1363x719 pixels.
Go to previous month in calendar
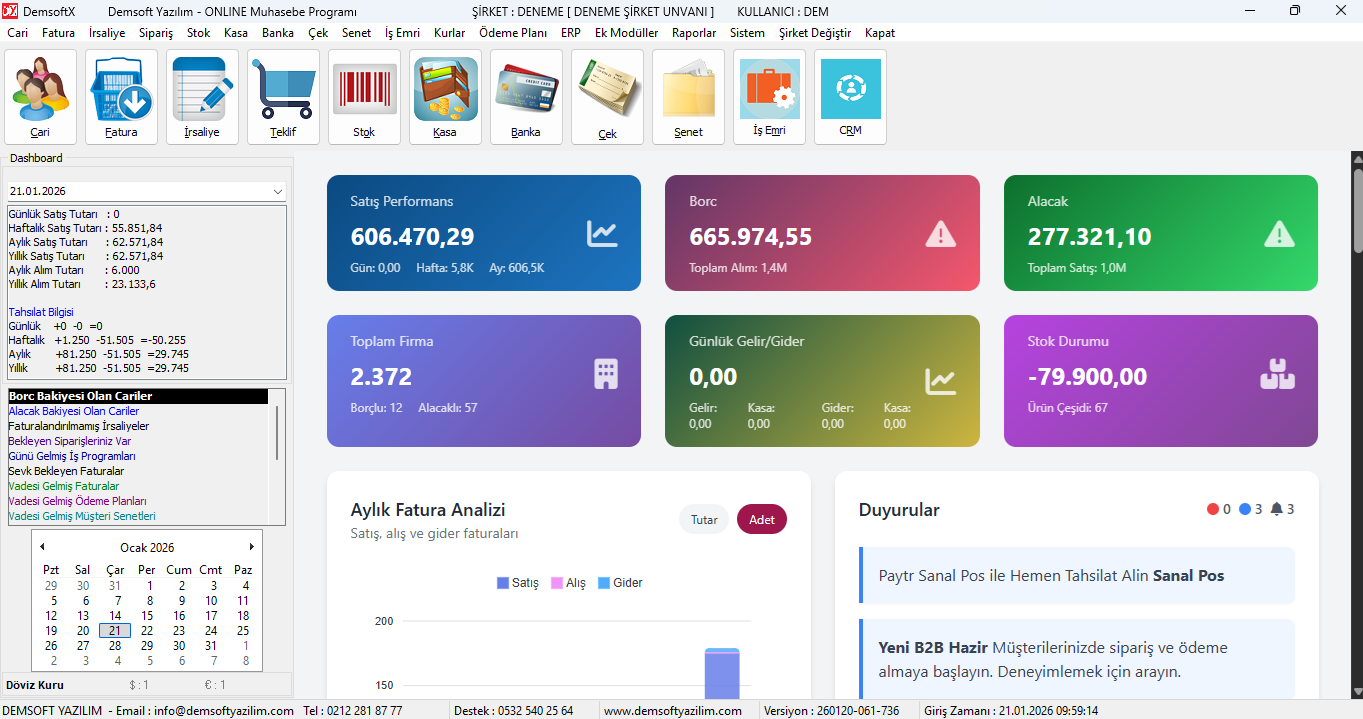42,547
